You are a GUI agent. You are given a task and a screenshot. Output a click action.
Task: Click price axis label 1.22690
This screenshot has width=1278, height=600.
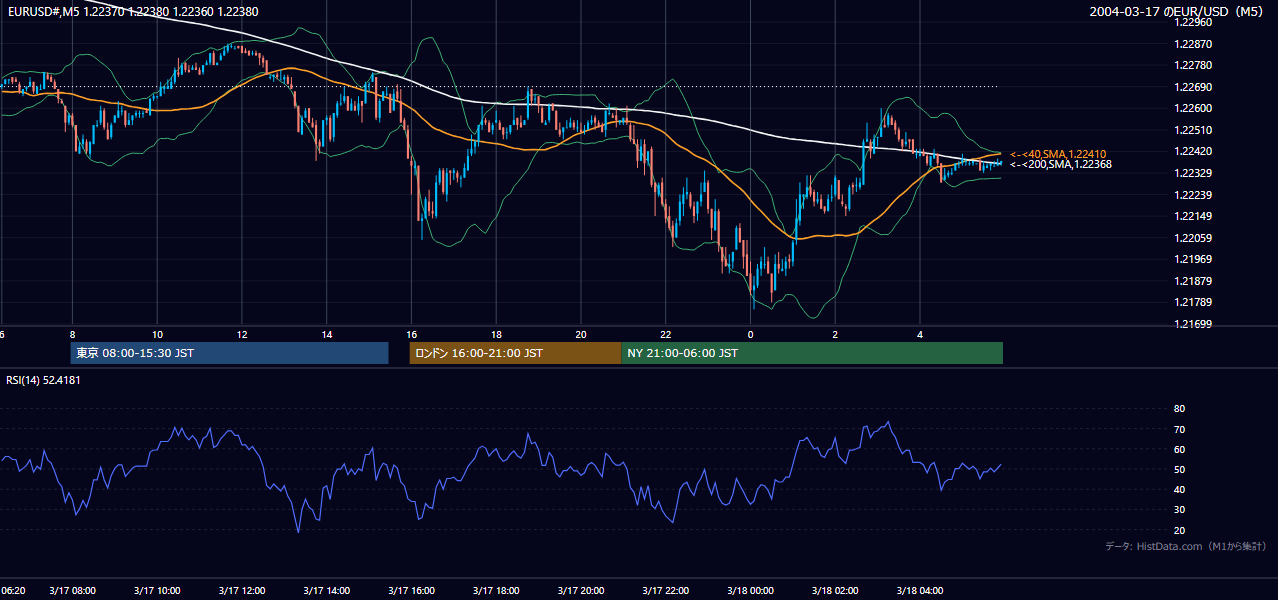(x=1193, y=87)
